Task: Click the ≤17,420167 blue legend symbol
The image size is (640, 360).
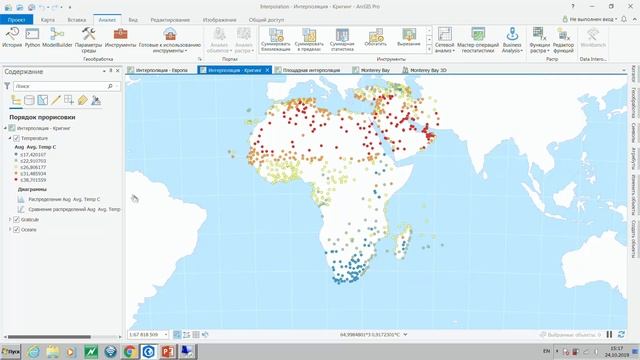Action: click(16, 155)
